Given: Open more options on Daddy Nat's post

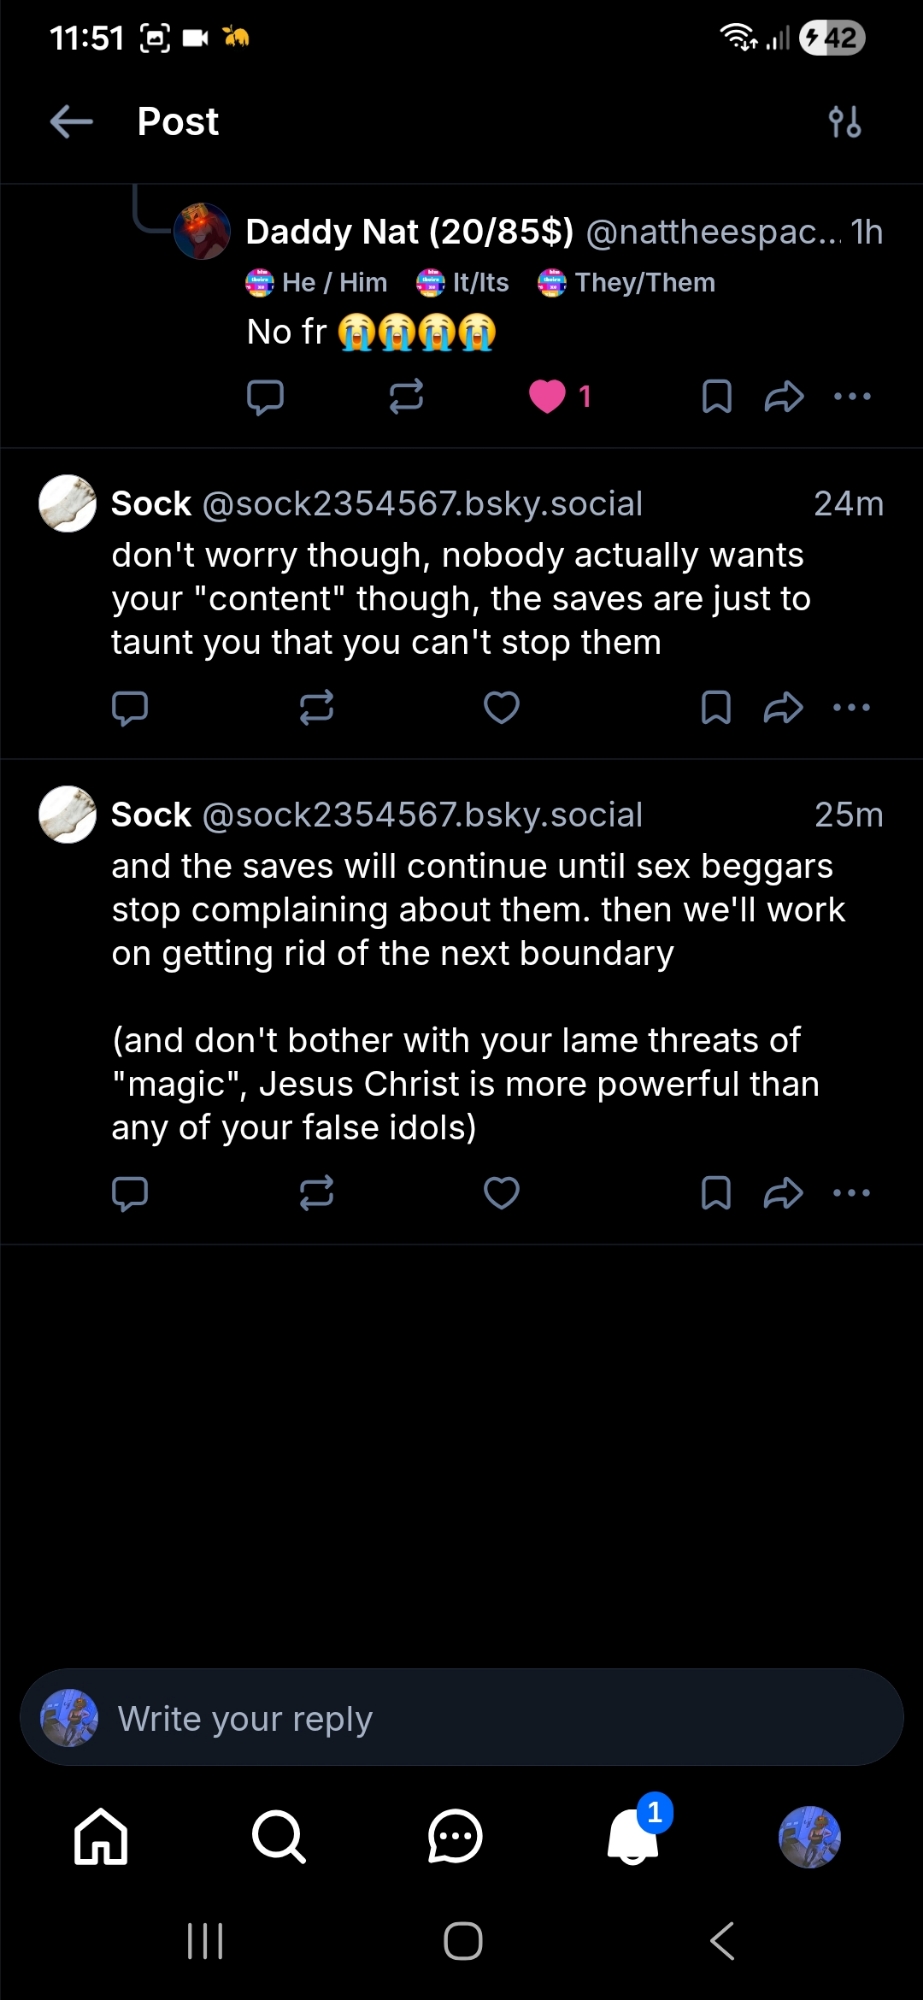Looking at the screenshot, I should [x=852, y=397].
